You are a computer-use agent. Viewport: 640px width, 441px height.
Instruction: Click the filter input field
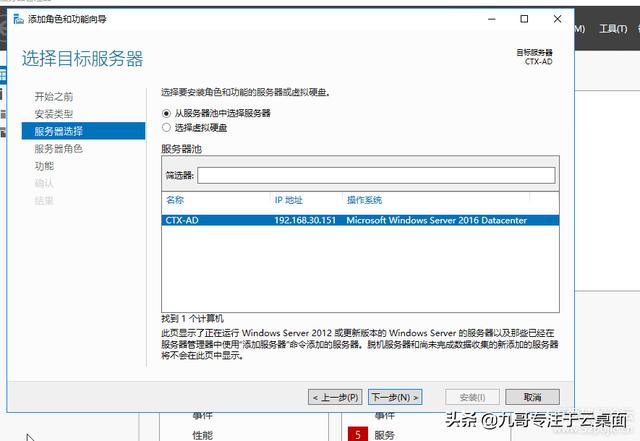point(376,176)
